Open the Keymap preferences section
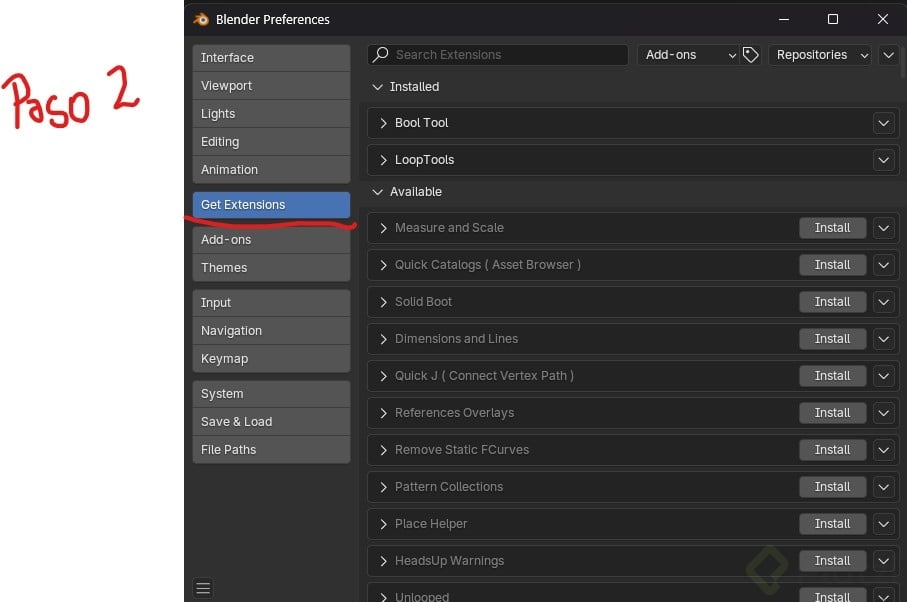Image resolution: width=907 pixels, height=602 pixels. 271,359
